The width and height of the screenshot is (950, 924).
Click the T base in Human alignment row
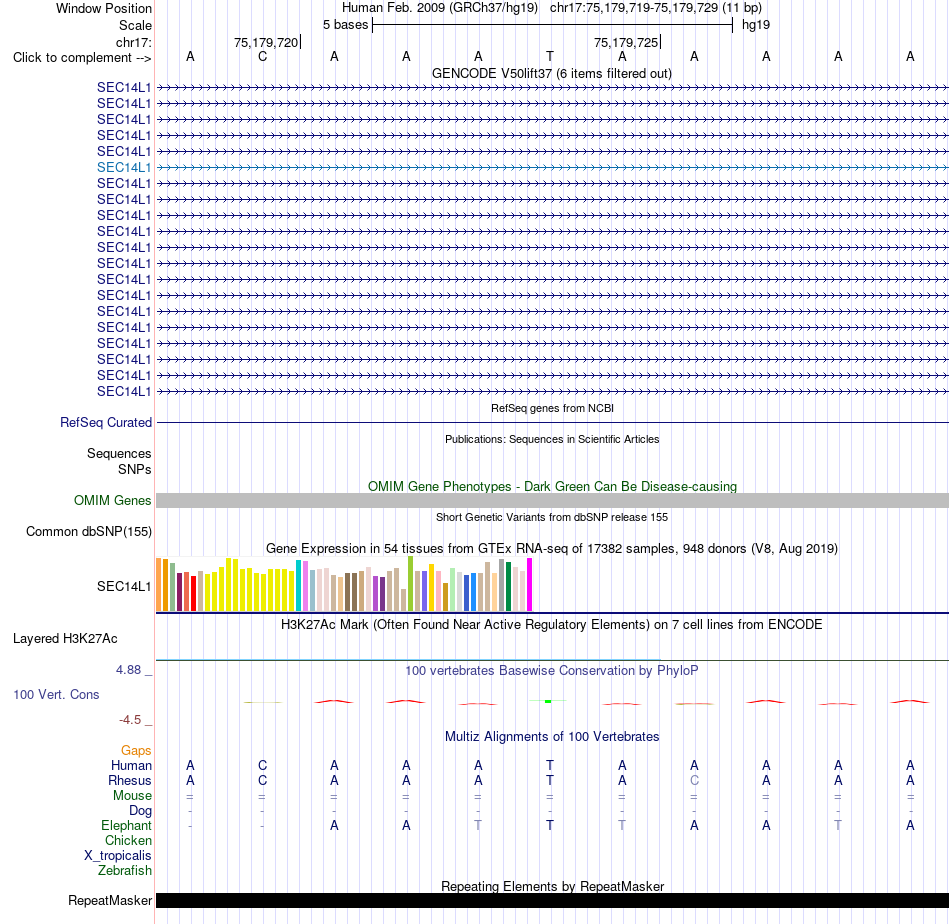pos(550,766)
